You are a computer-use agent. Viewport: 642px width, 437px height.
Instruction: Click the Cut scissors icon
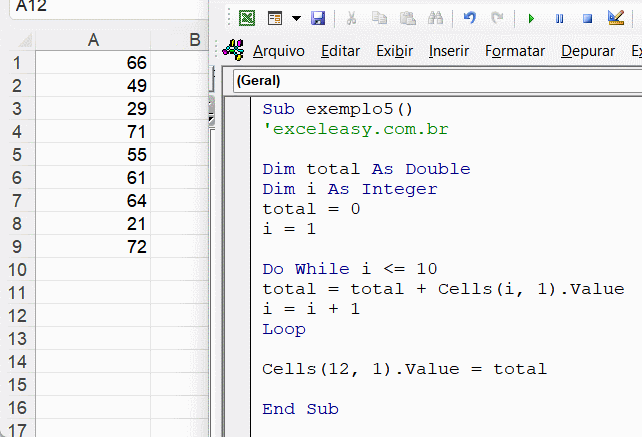351,18
